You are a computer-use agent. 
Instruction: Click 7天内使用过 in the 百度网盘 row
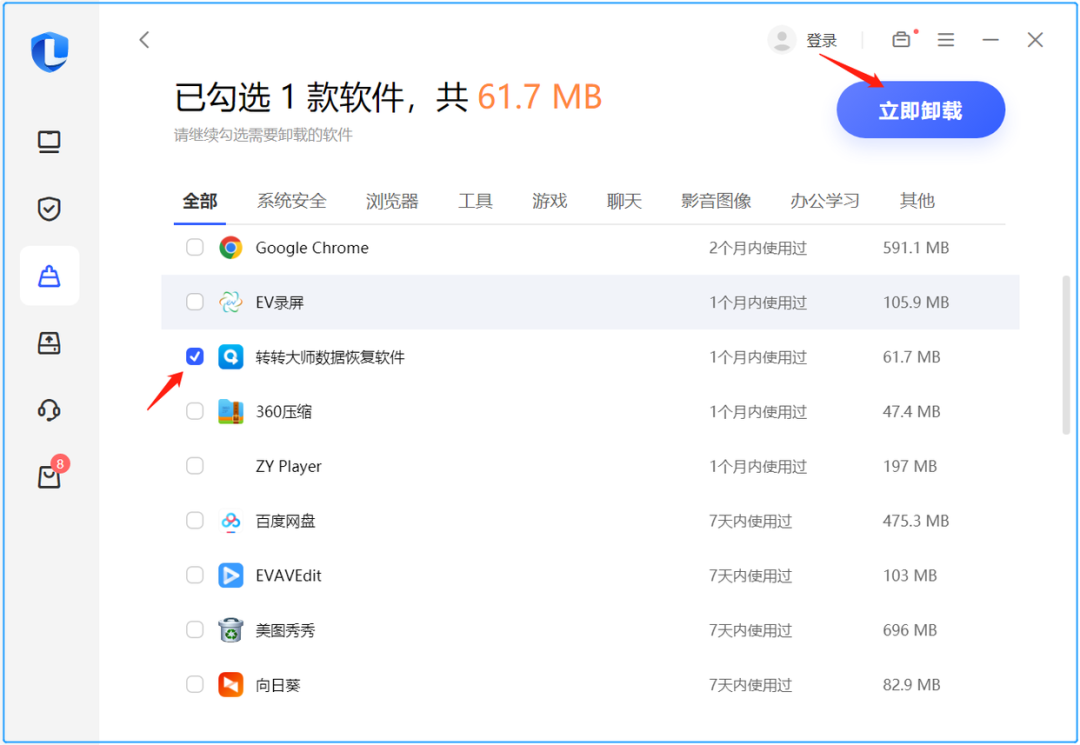point(751,521)
